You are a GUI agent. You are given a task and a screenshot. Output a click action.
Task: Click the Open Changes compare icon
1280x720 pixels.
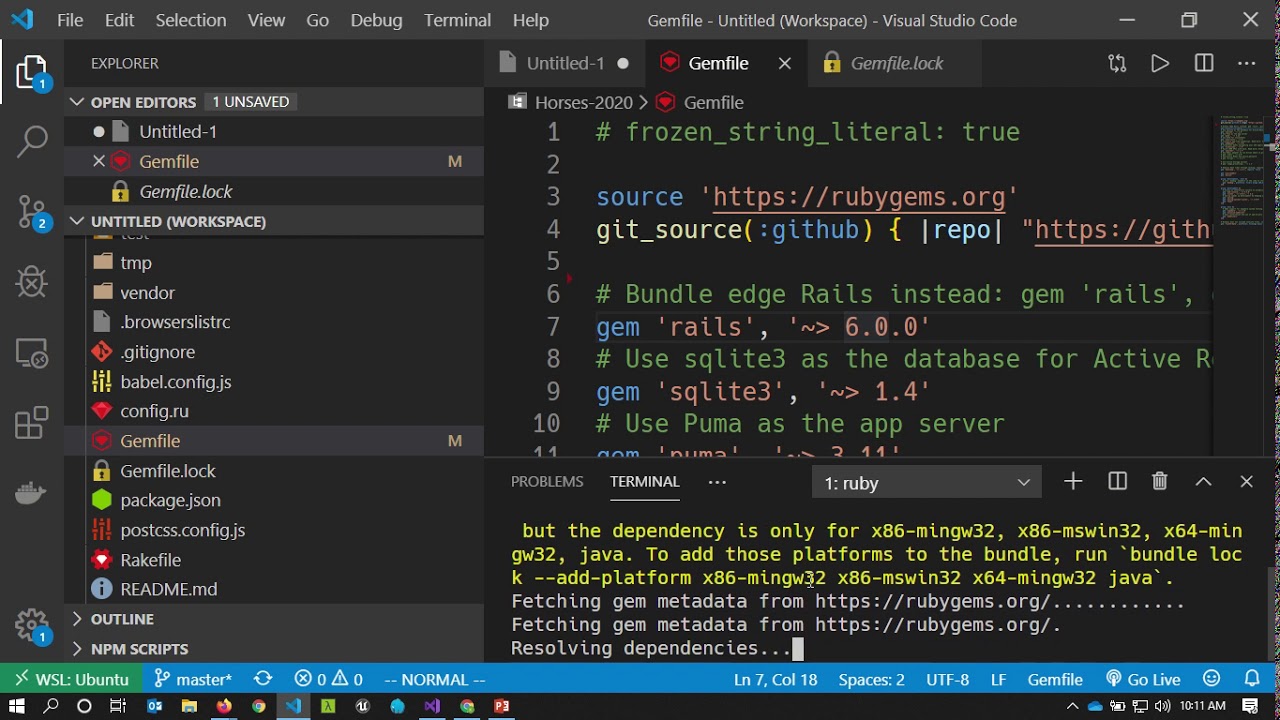(x=1117, y=63)
